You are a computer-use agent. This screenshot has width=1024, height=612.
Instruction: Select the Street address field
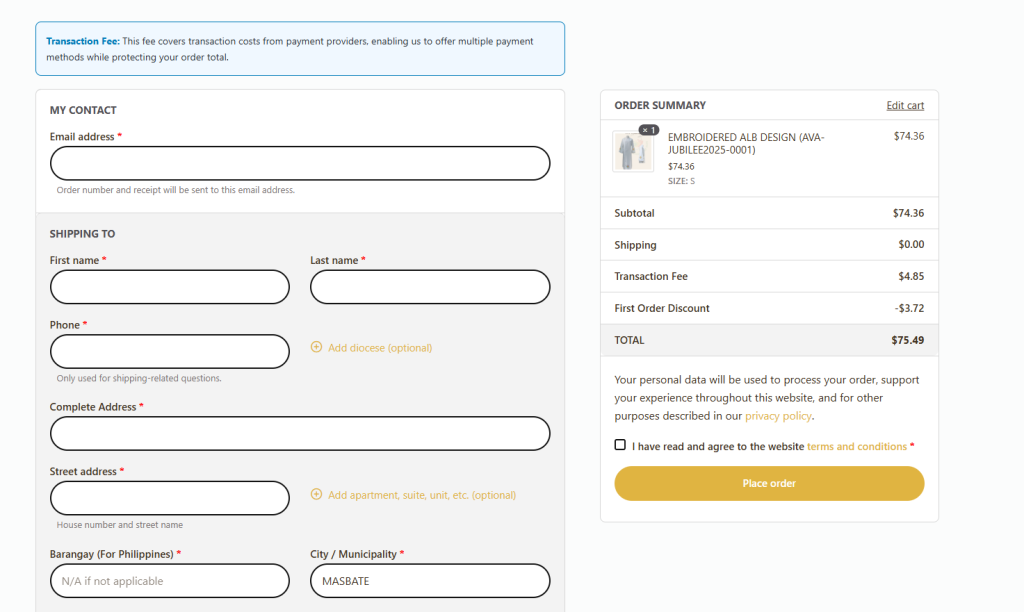170,498
